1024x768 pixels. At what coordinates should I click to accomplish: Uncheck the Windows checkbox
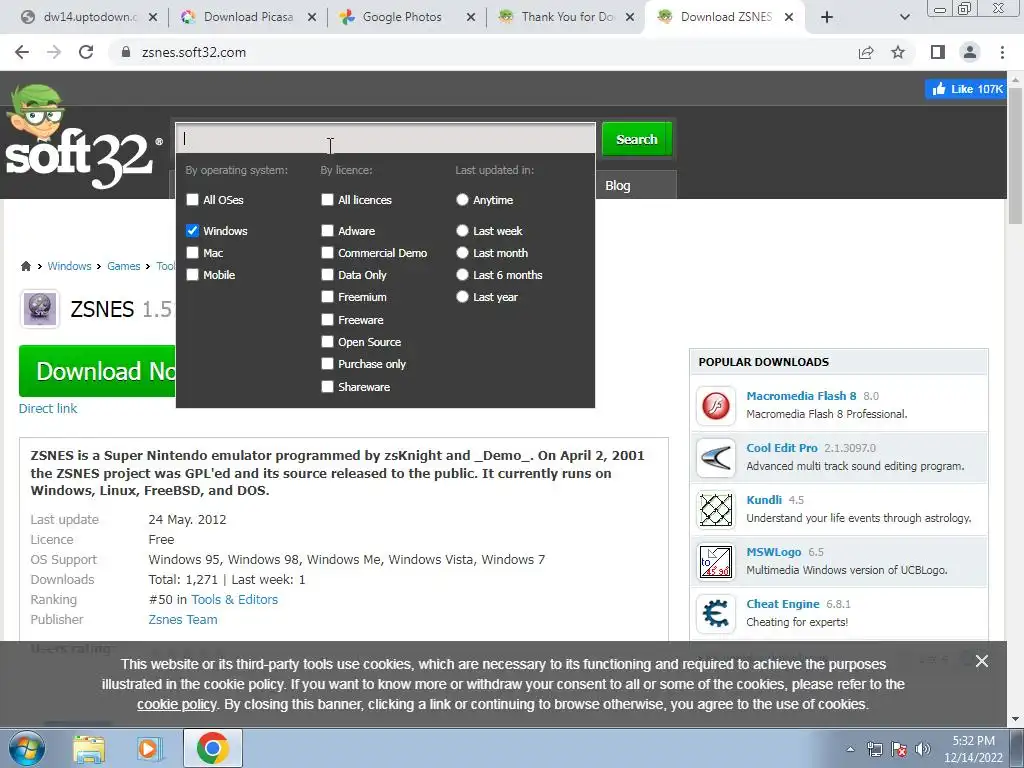[x=192, y=231]
